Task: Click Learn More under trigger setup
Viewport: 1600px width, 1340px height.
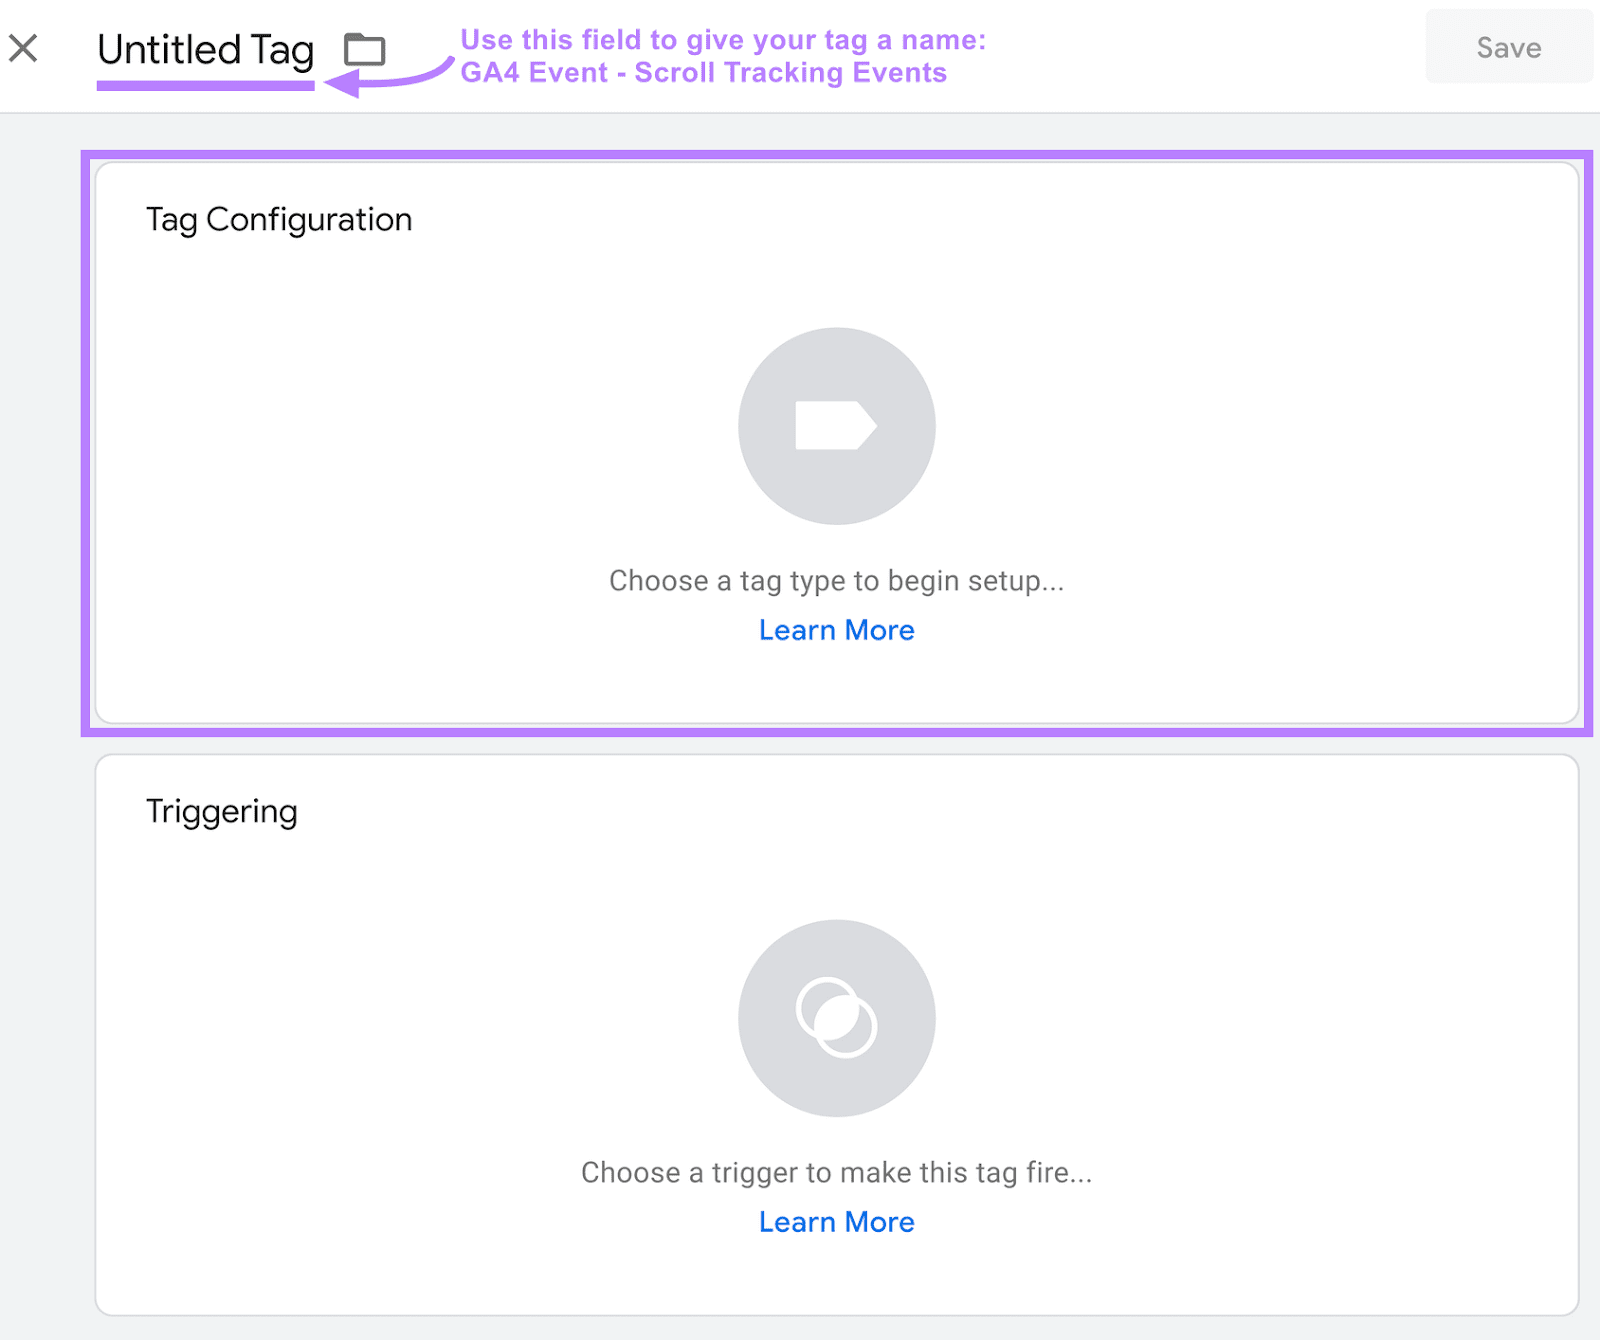Action: [x=837, y=1221]
